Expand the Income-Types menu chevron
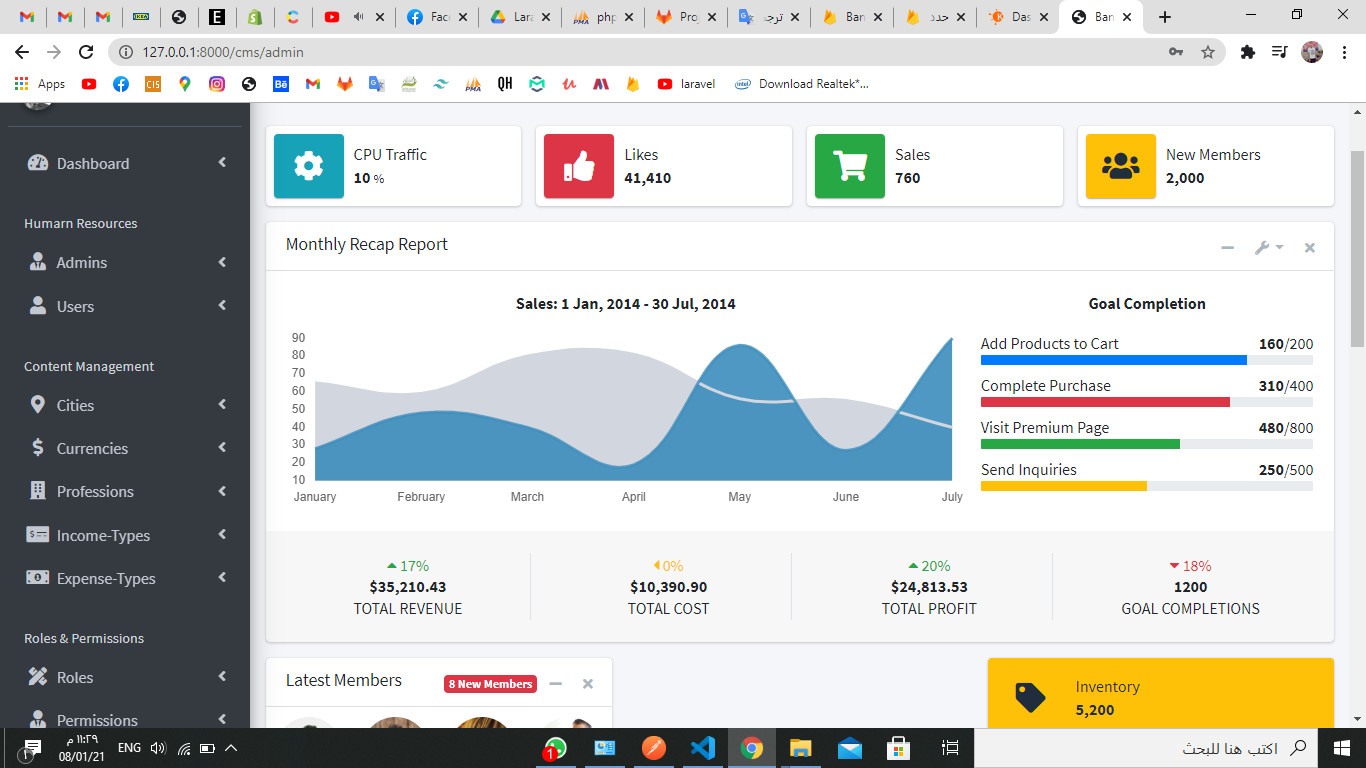This screenshot has height=768, width=1366. (x=222, y=534)
